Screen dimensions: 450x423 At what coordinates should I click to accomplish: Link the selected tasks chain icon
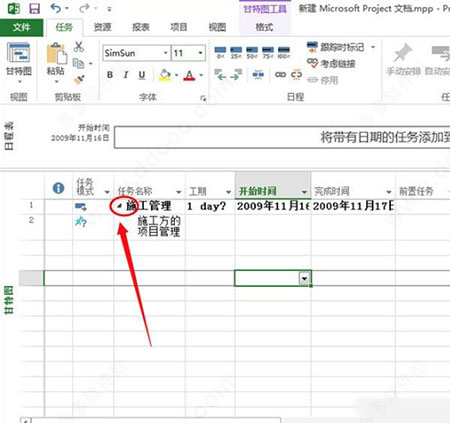(x=280, y=75)
